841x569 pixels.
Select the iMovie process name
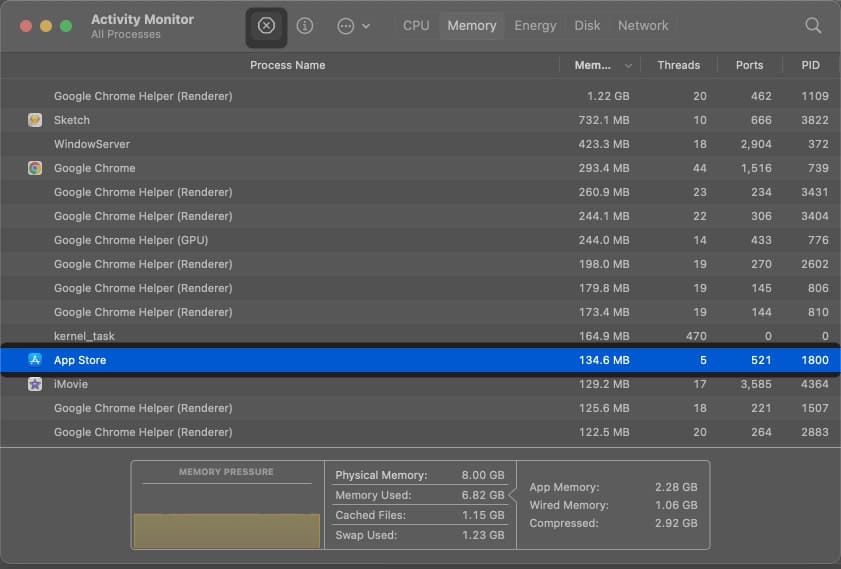[x=71, y=384]
